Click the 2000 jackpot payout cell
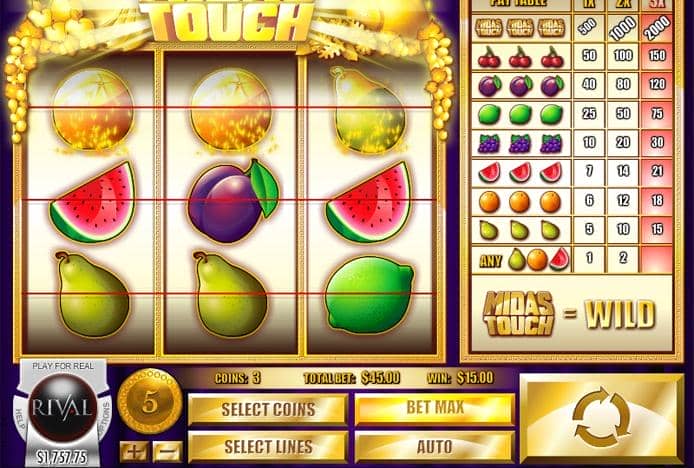 coord(657,29)
